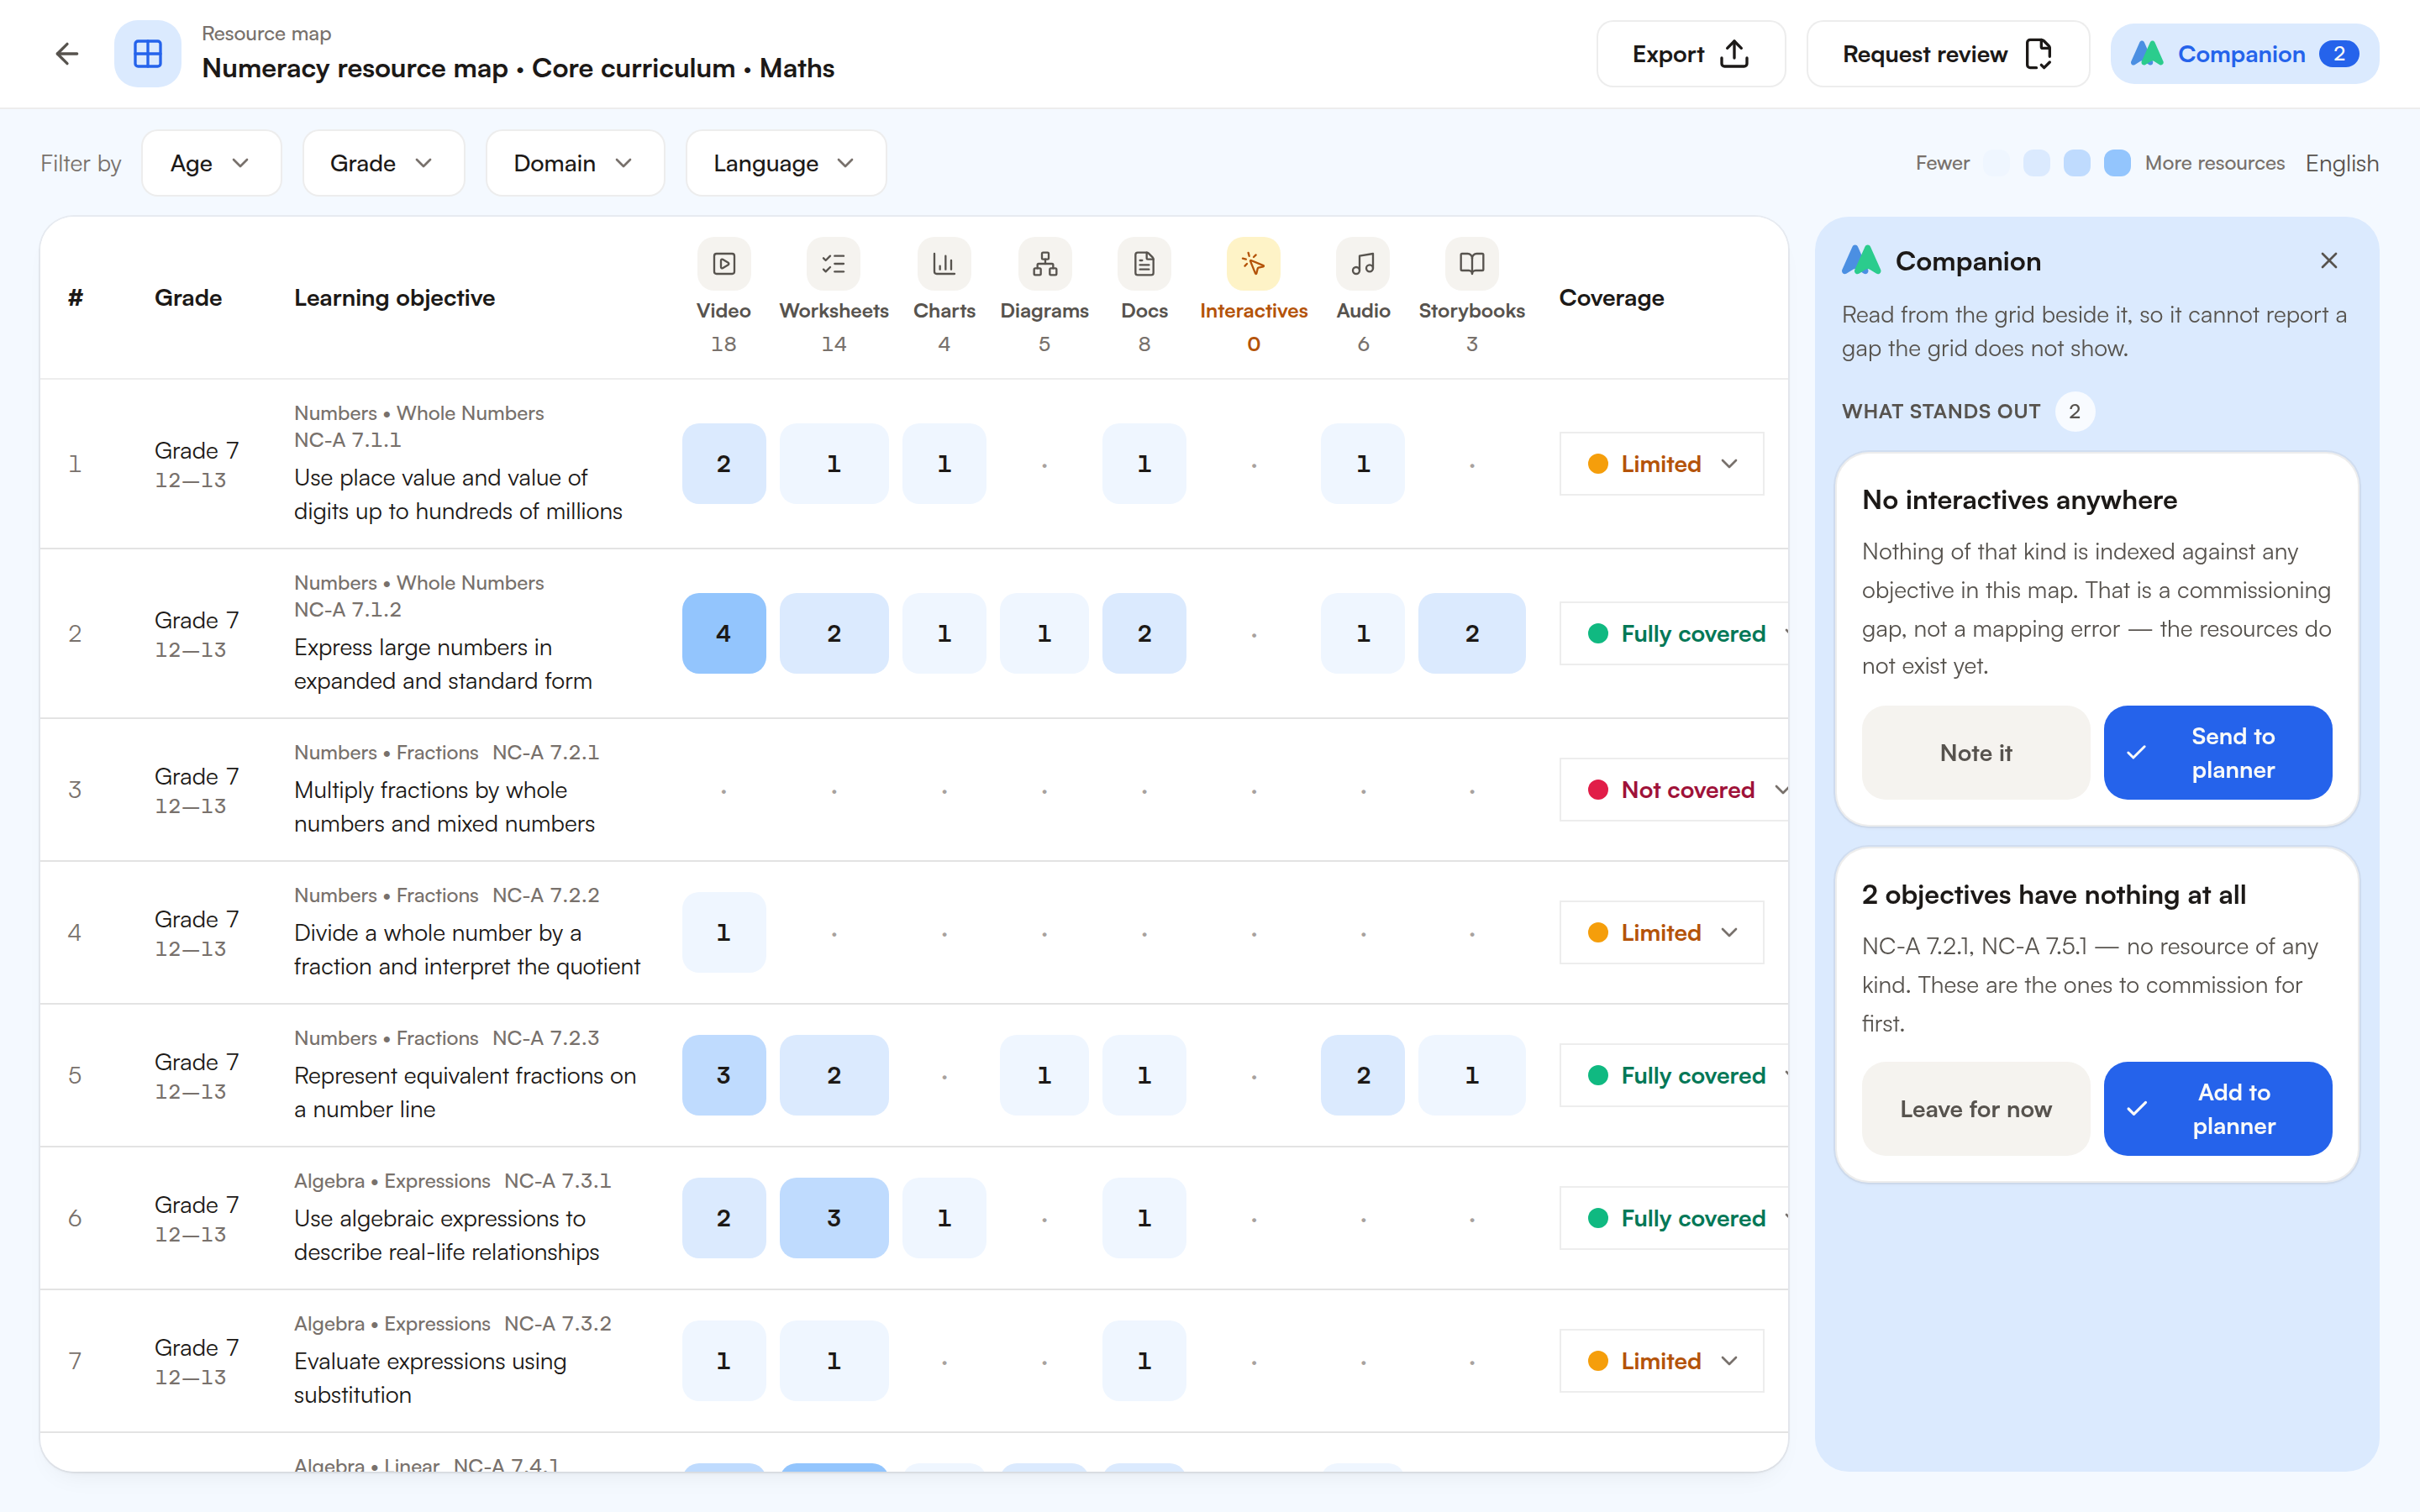Click Companion logo in top button

click(x=2147, y=54)
